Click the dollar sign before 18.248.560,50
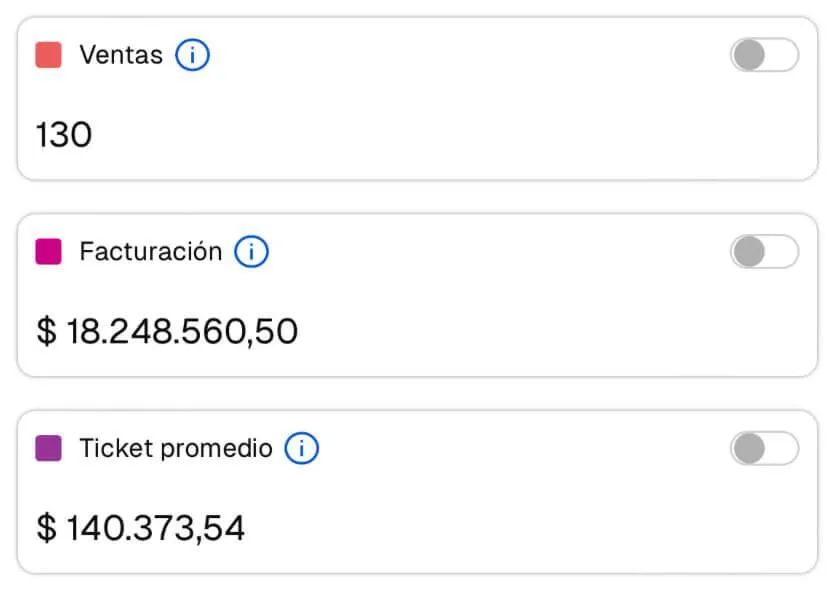 coord(46,331)
